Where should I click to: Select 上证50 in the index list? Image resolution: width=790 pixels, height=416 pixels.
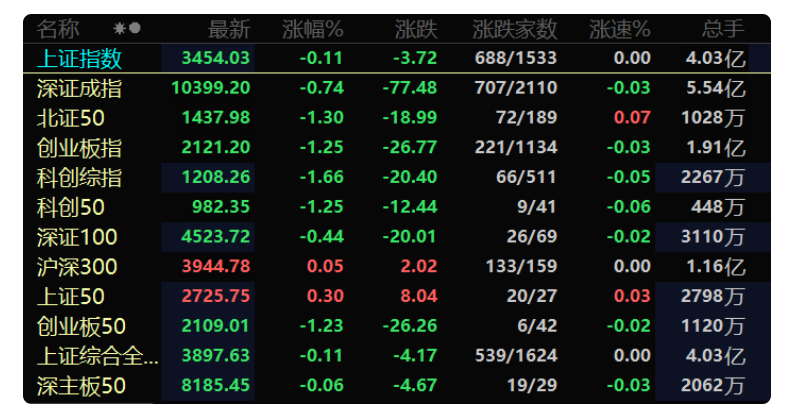[x=397, y=296]
